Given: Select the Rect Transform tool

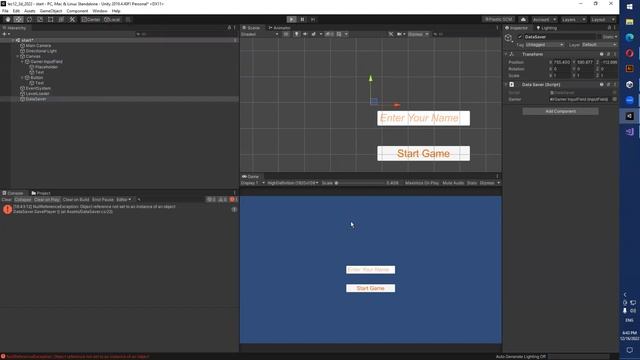Looking at the screenshot, I should click(x=51, y=20).
